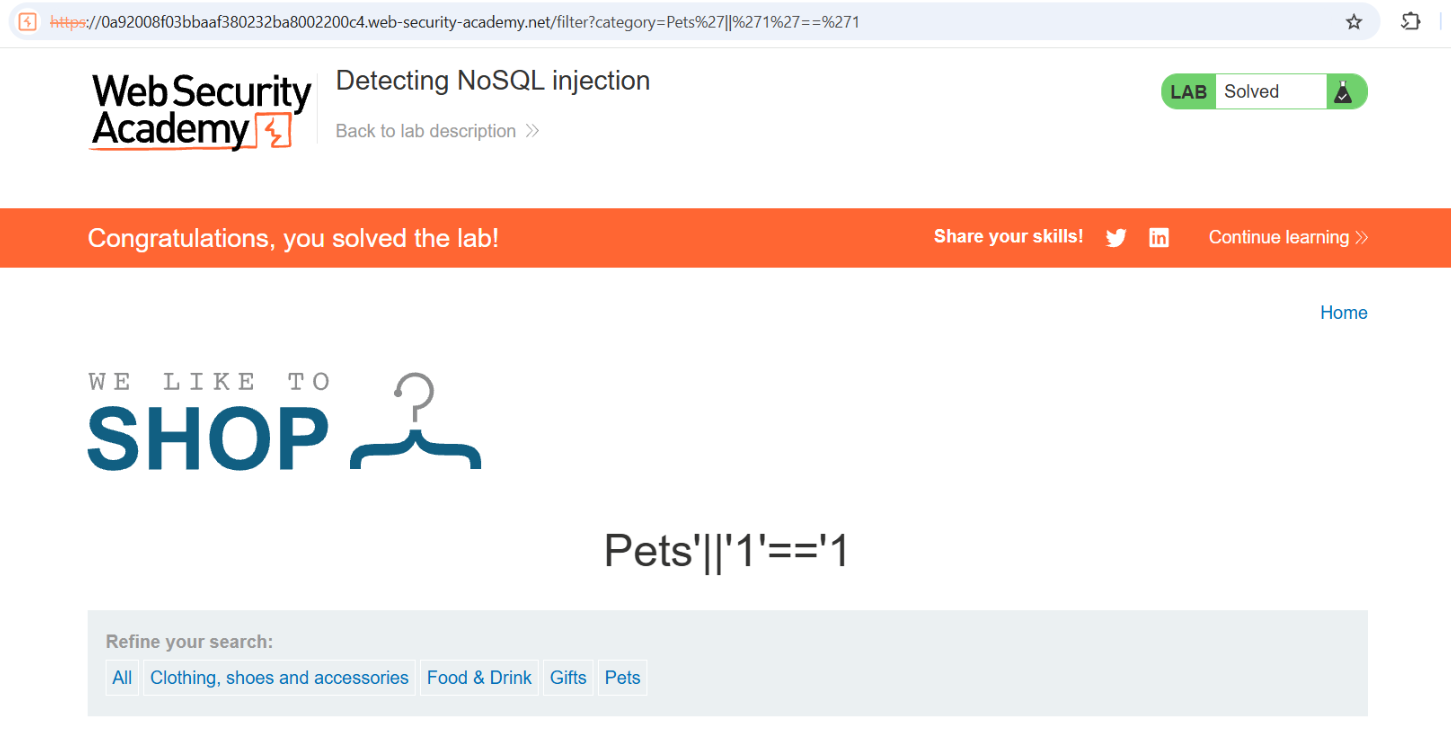Open Back to lab description link

pos(426,131)
